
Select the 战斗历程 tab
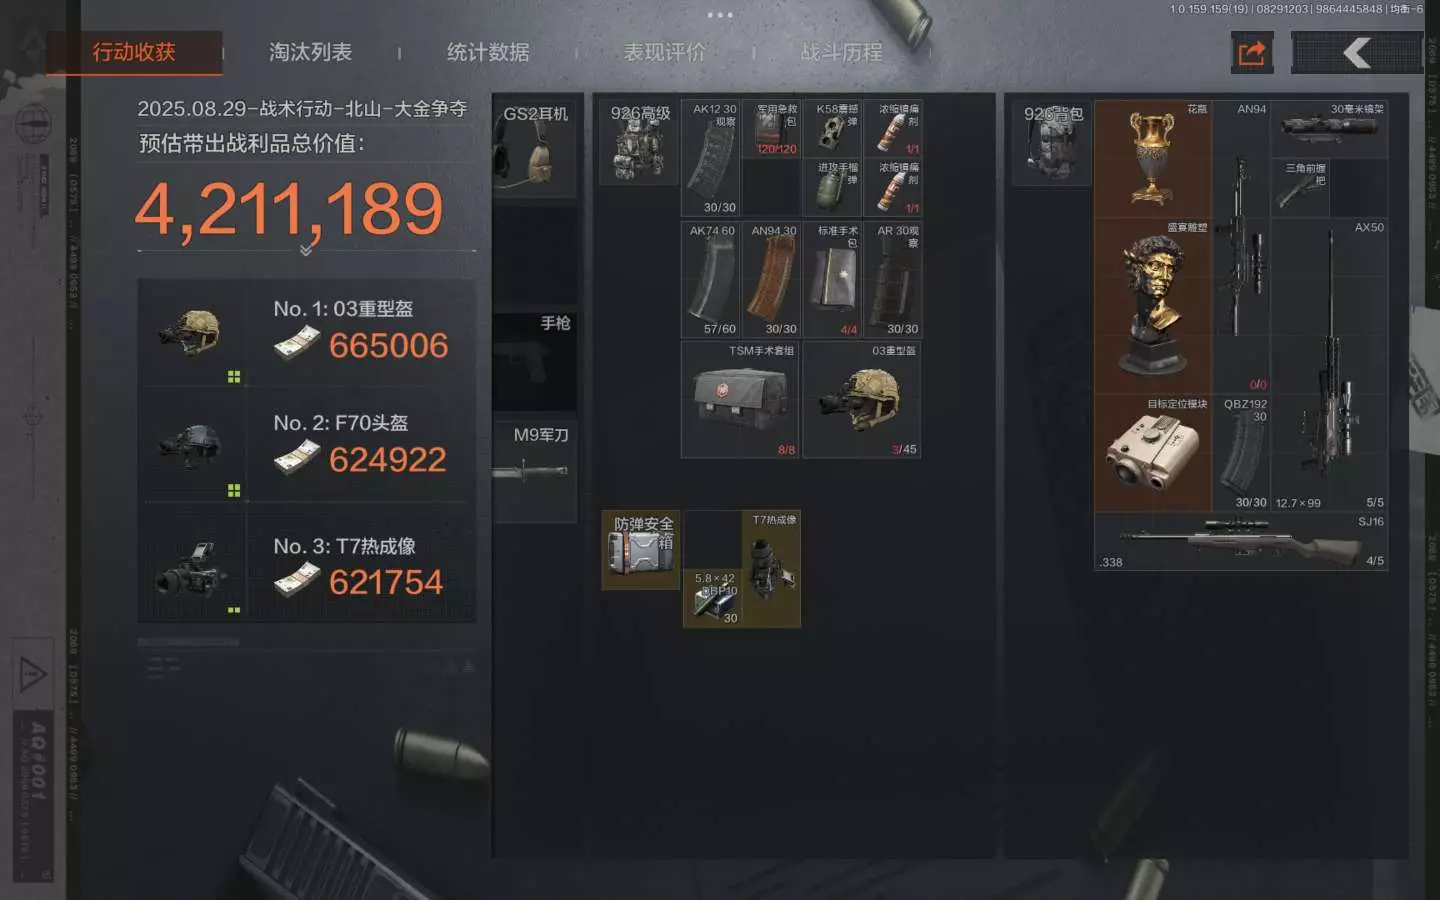pyautogui.click(x=842, y=52)
